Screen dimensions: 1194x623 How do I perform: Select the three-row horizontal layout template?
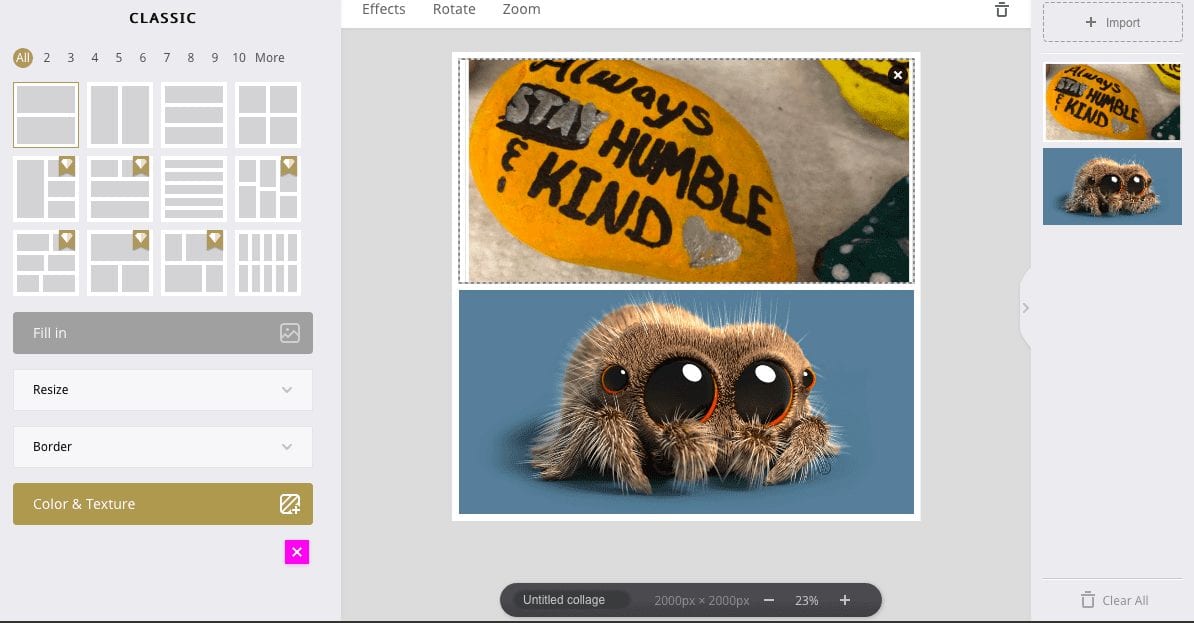pos(194,115)
